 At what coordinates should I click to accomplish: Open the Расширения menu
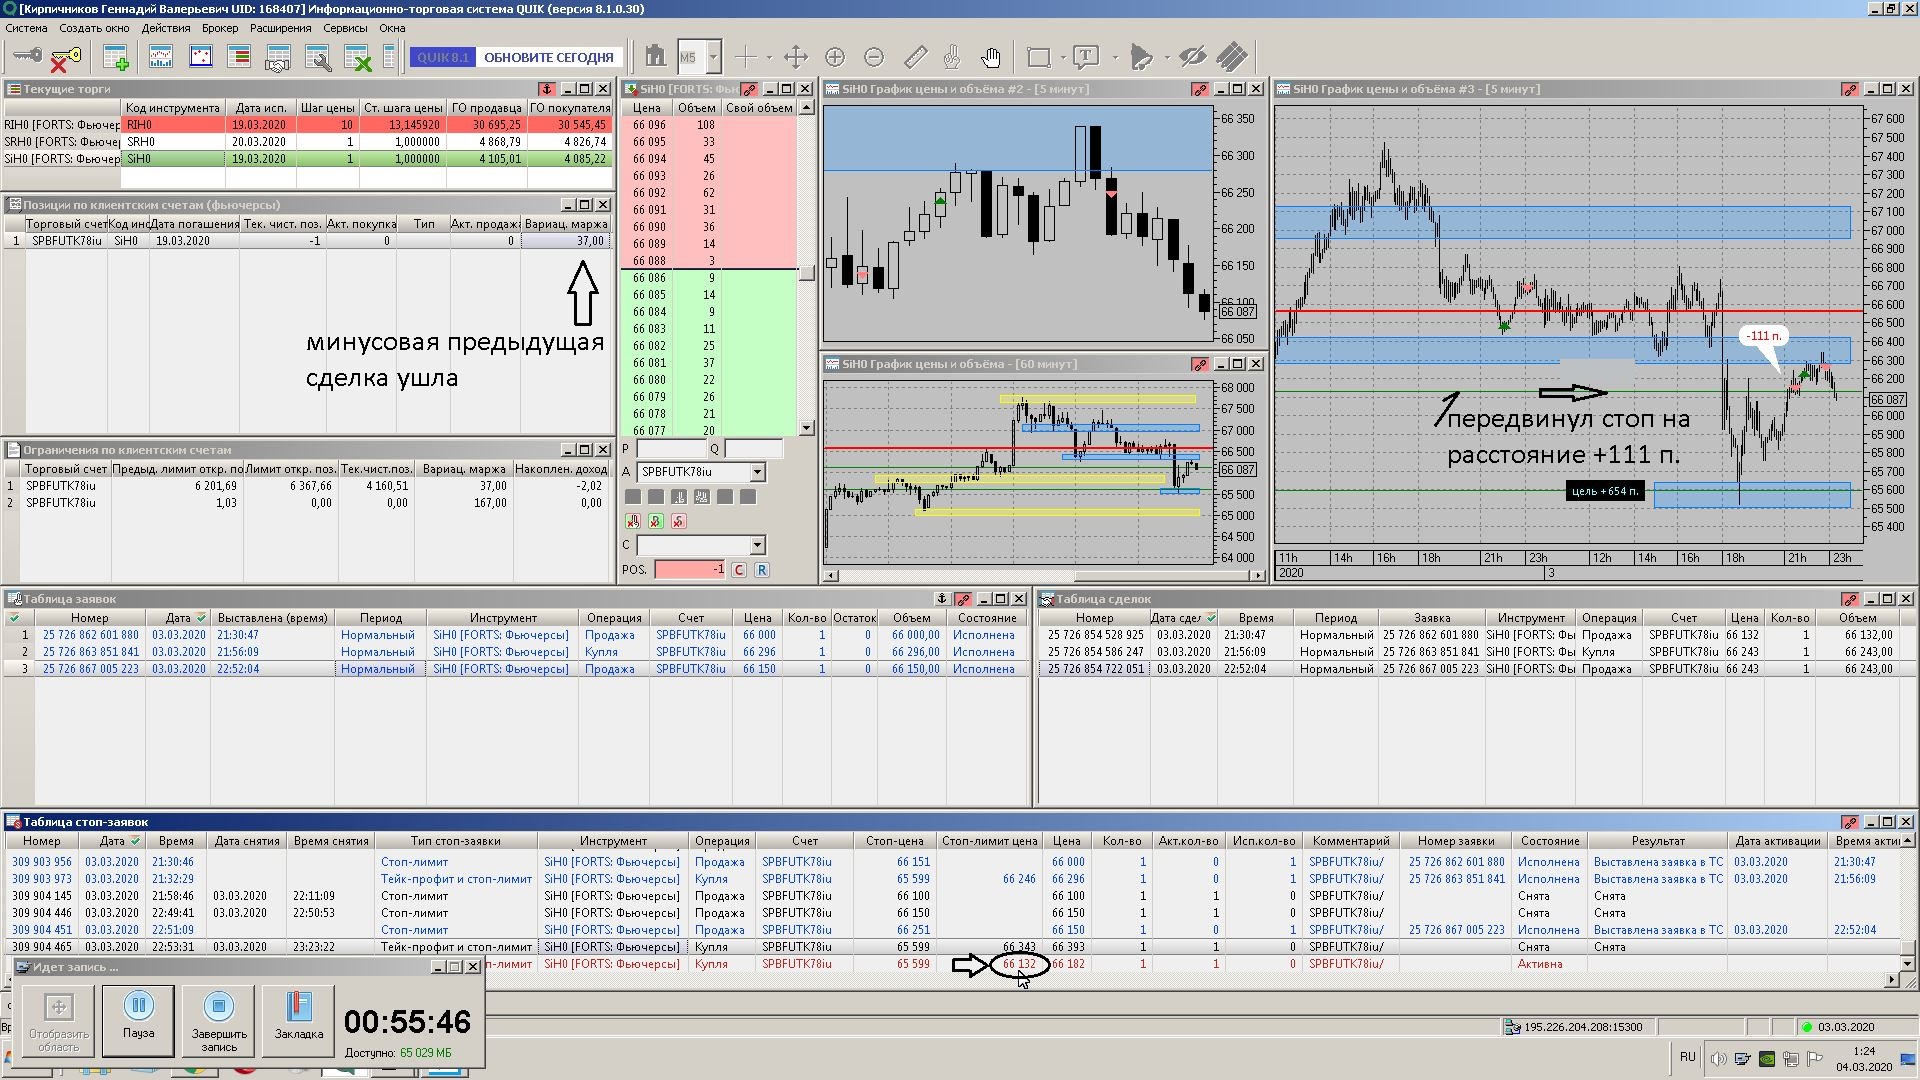click(280, 28)
